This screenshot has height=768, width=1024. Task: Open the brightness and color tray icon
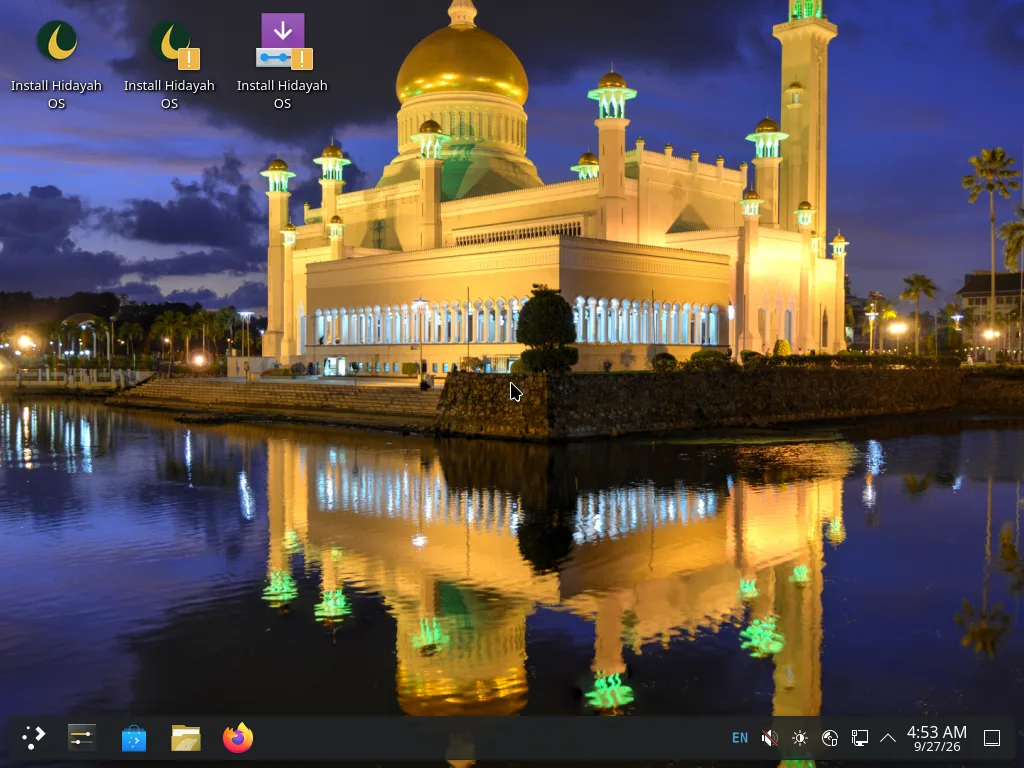pyautogui.click(x=799, y=738)
